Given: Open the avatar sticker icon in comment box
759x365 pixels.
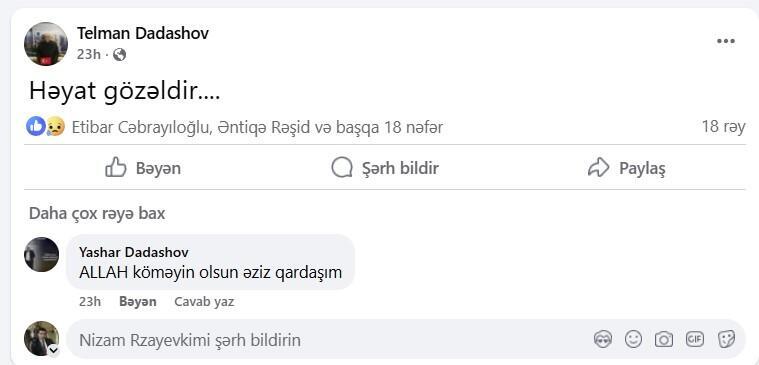Looking at the screenshot, I should 603,339.
